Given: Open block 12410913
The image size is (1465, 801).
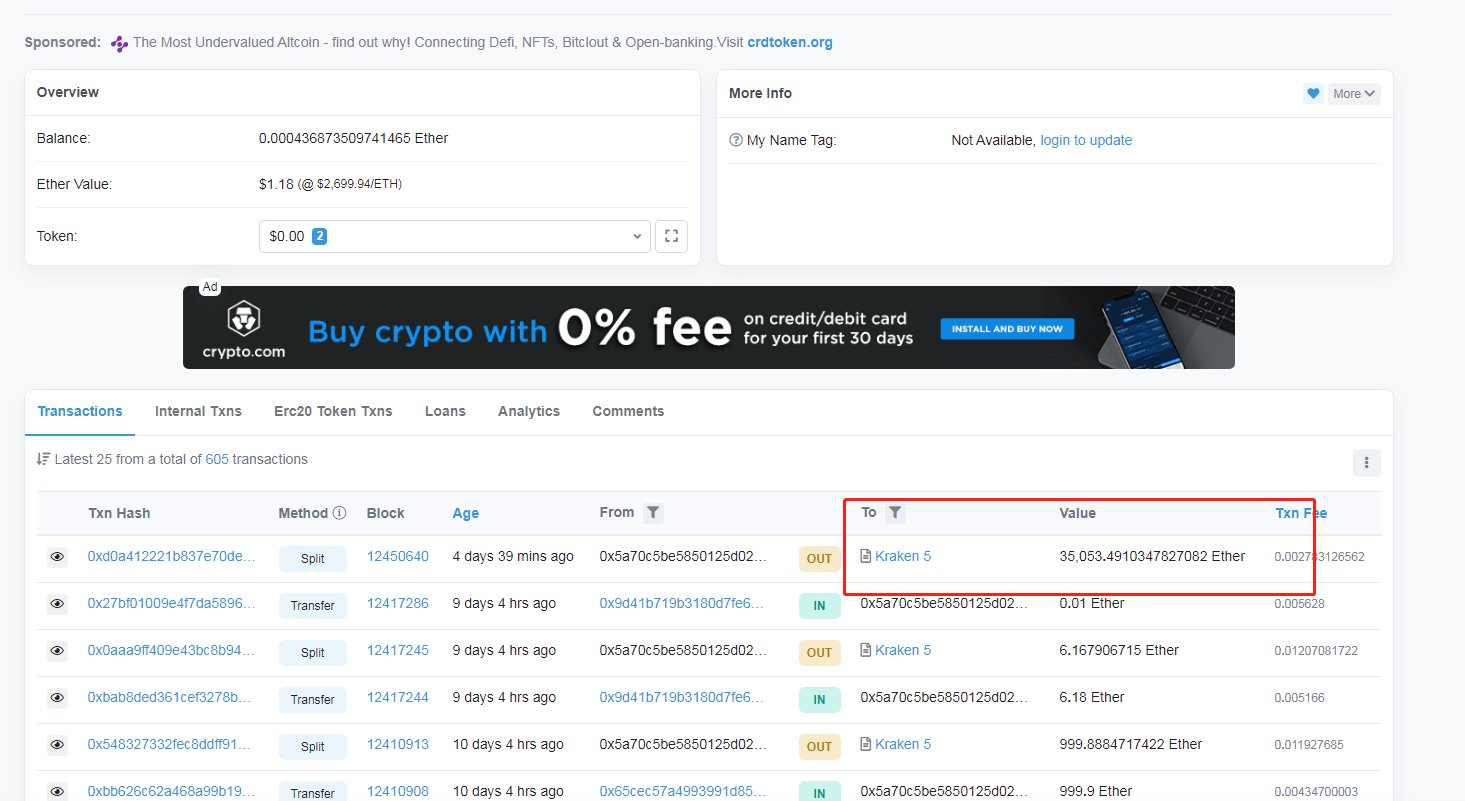Looking at the screenshot, I should 398,745.
